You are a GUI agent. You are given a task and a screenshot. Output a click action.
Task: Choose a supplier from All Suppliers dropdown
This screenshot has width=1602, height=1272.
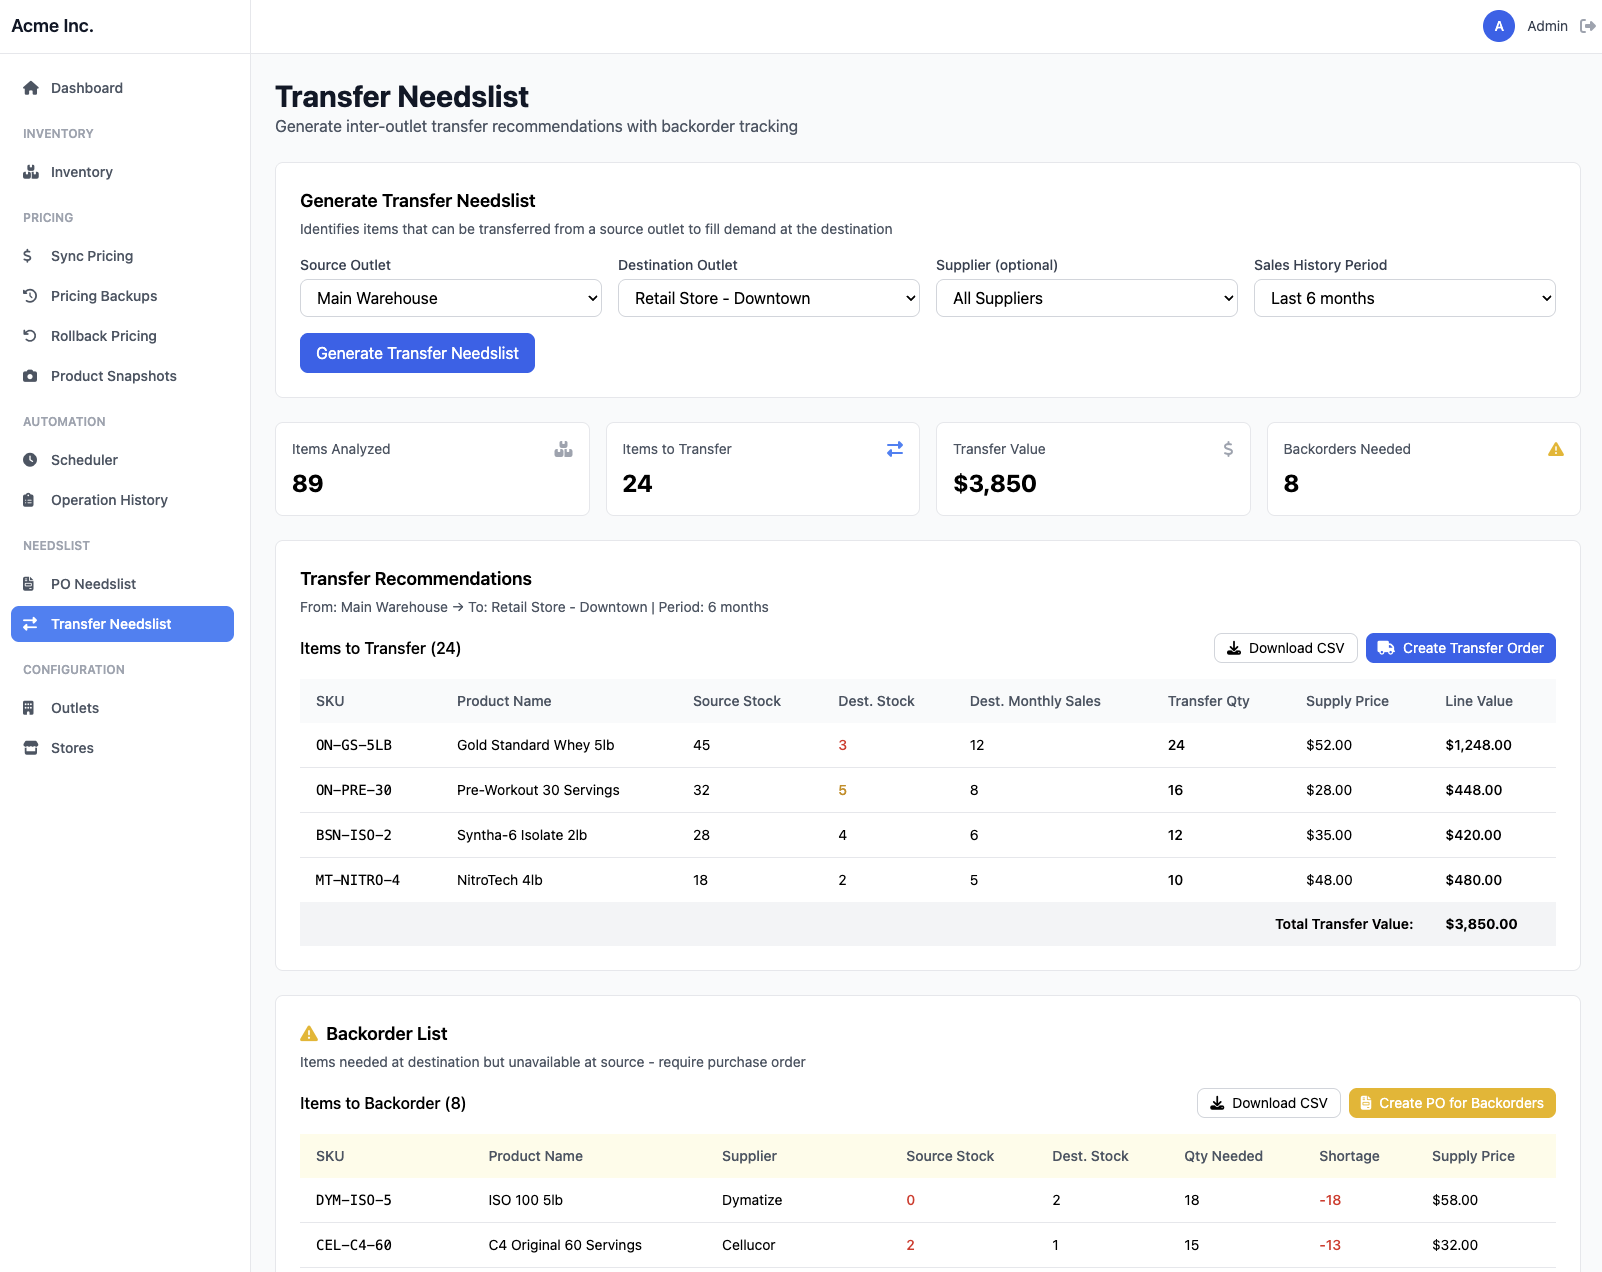(1086, 298)
